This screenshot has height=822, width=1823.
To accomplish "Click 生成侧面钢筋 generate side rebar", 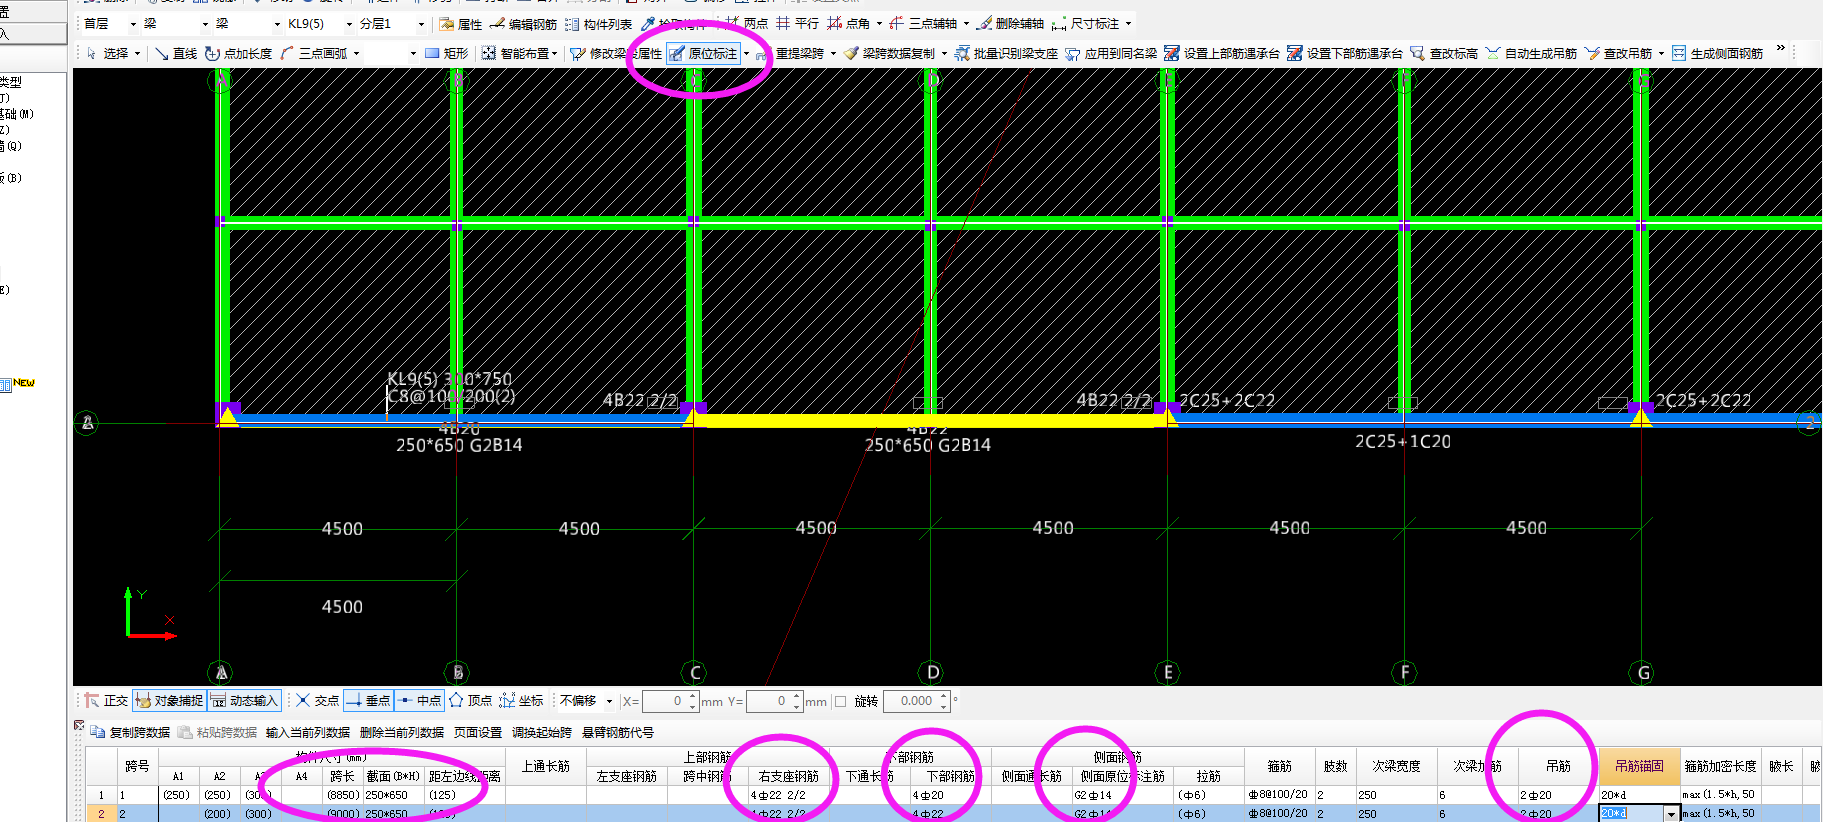I will pyautogui.click(x=1717, y=53).
